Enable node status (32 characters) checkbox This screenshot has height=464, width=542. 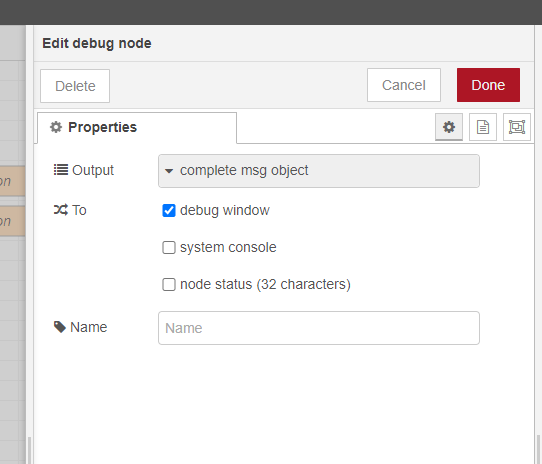[169, 284]
